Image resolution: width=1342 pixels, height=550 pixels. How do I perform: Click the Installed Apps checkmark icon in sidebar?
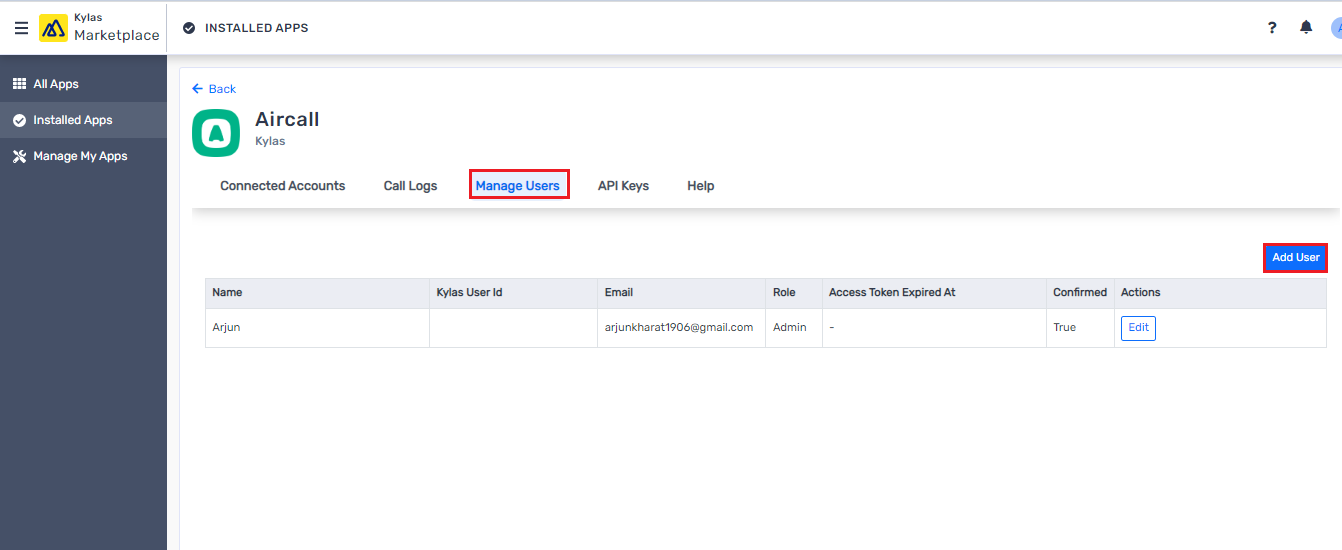(x=19, y=120)
